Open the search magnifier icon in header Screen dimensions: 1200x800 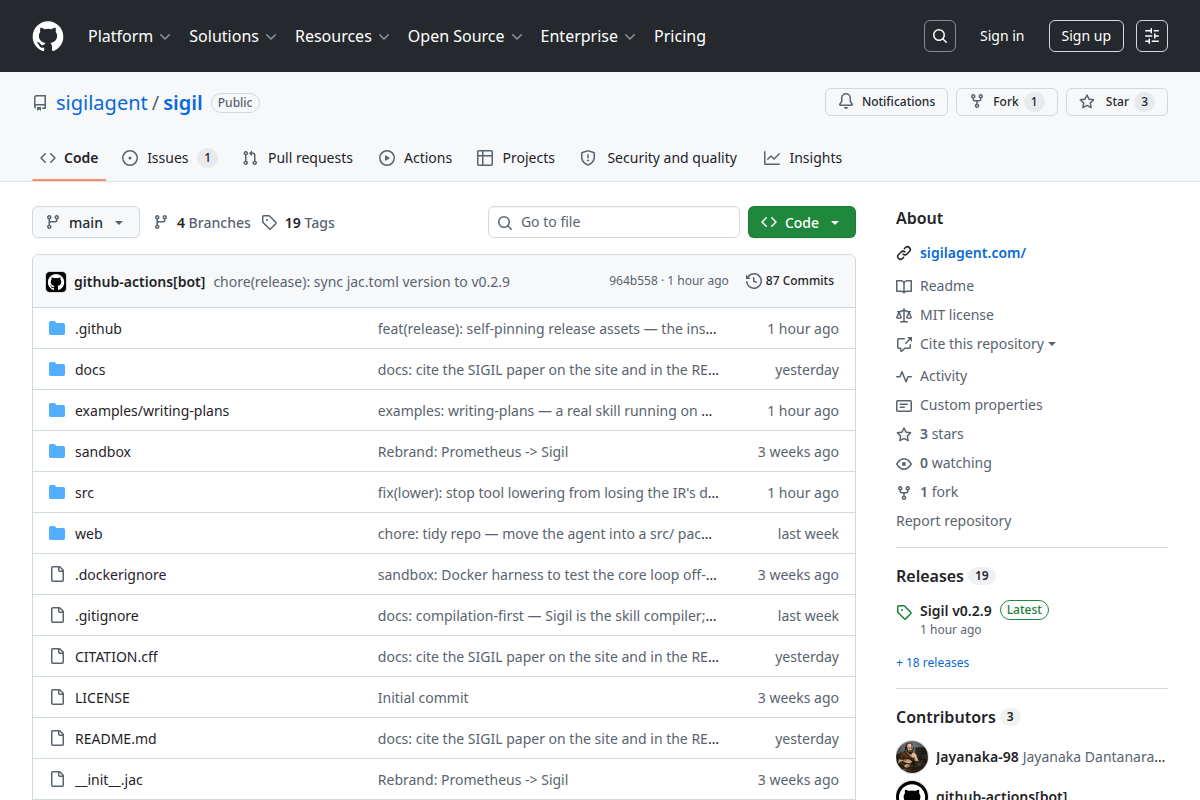(940, 36)
